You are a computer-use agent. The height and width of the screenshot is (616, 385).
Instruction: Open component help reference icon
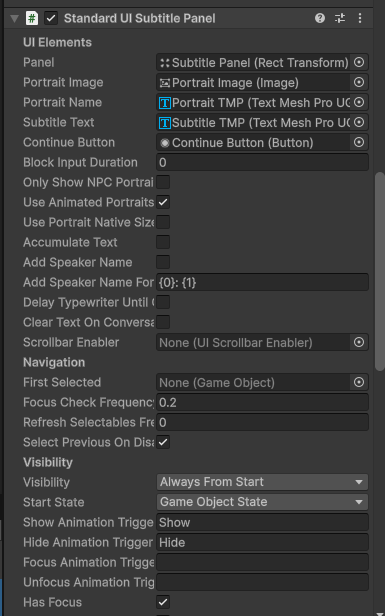320,18
